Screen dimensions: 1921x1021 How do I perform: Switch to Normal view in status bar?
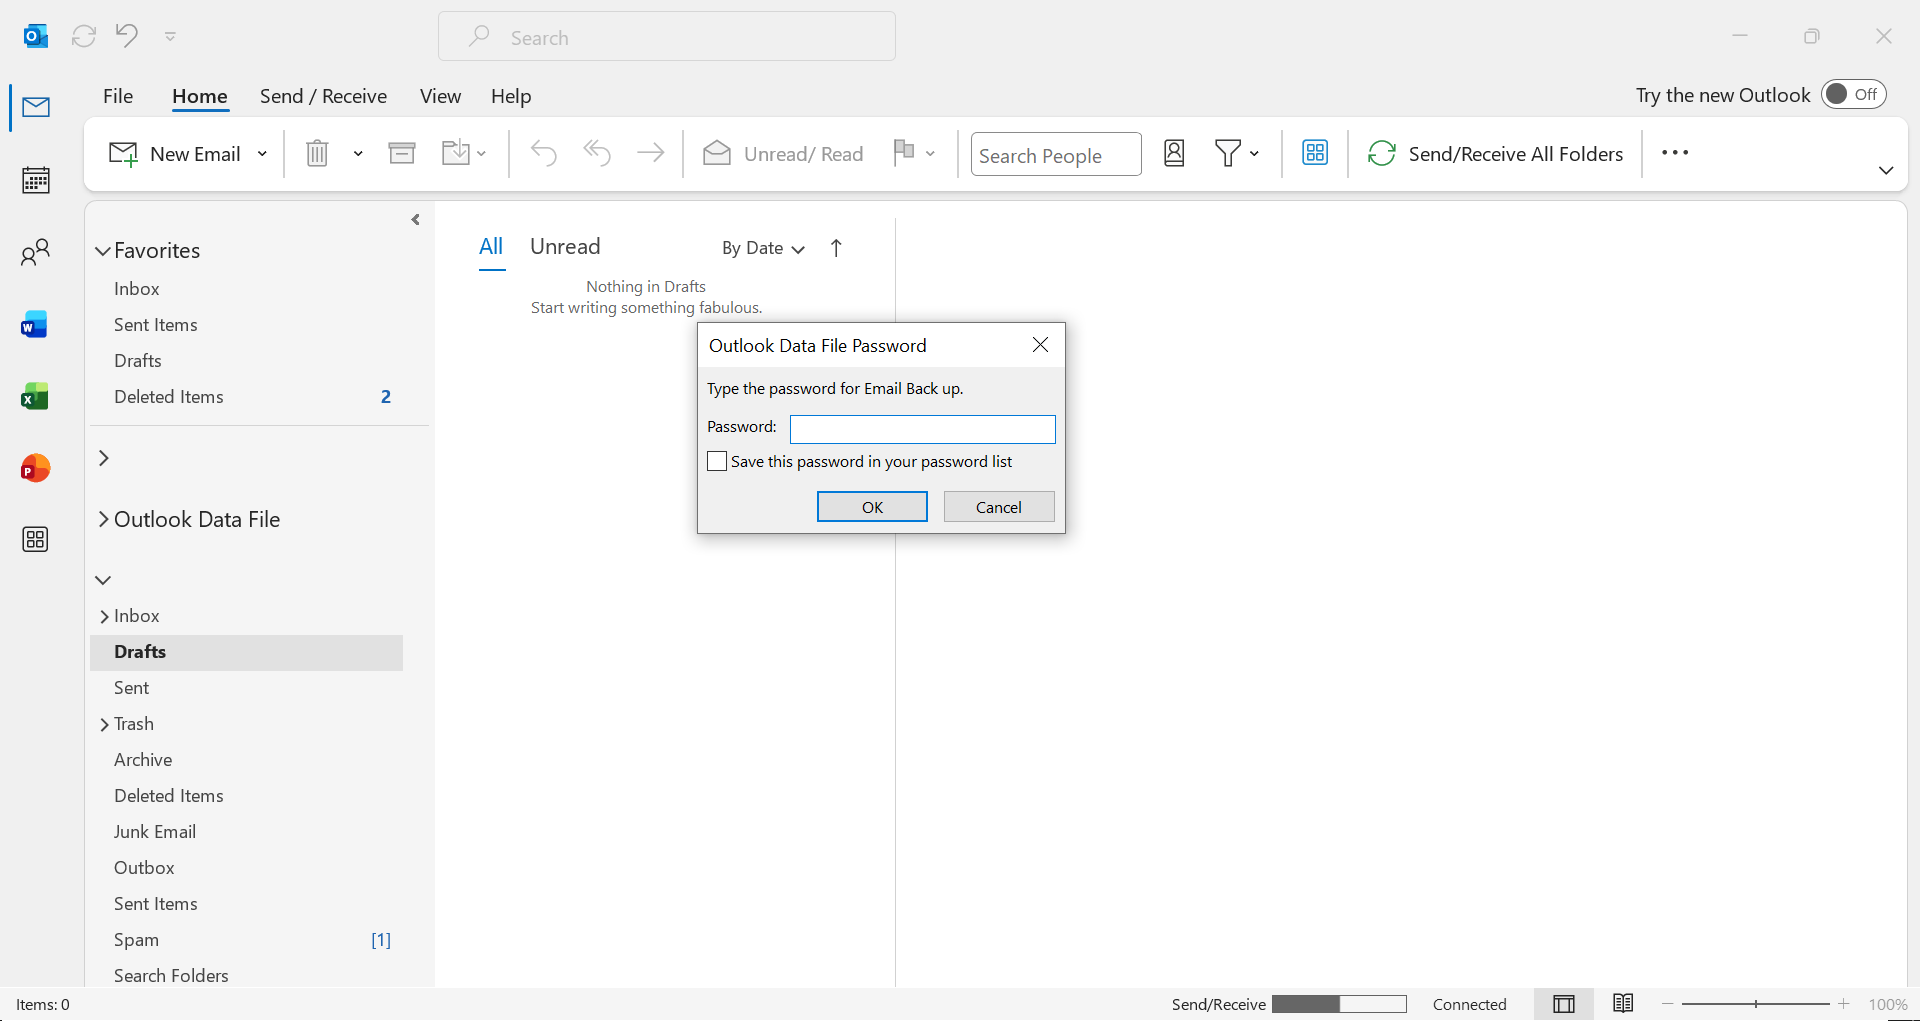(1564, 1004)
